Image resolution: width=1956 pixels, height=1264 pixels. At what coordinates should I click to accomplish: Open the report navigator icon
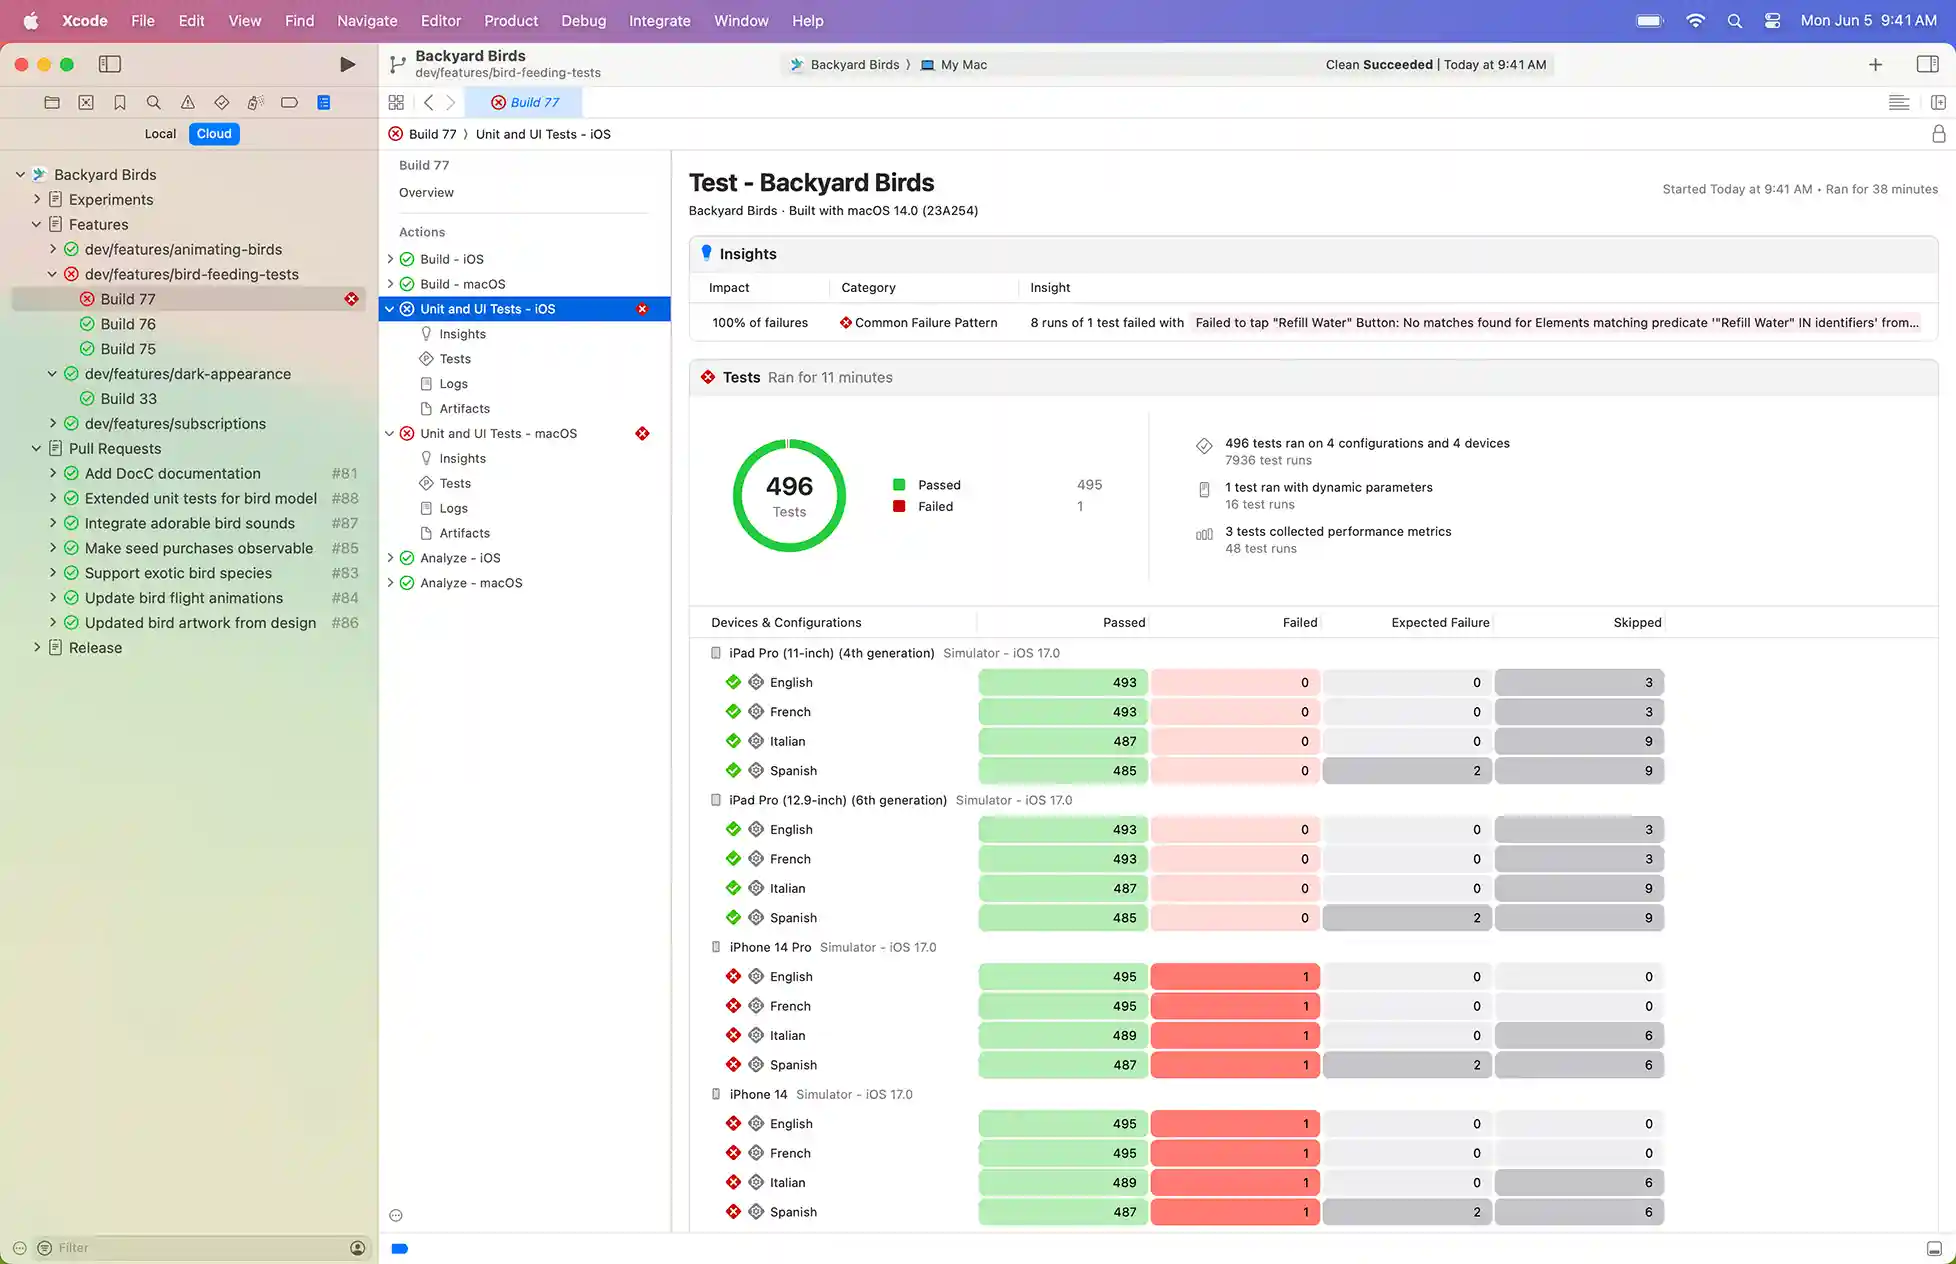tap(323, 102)
